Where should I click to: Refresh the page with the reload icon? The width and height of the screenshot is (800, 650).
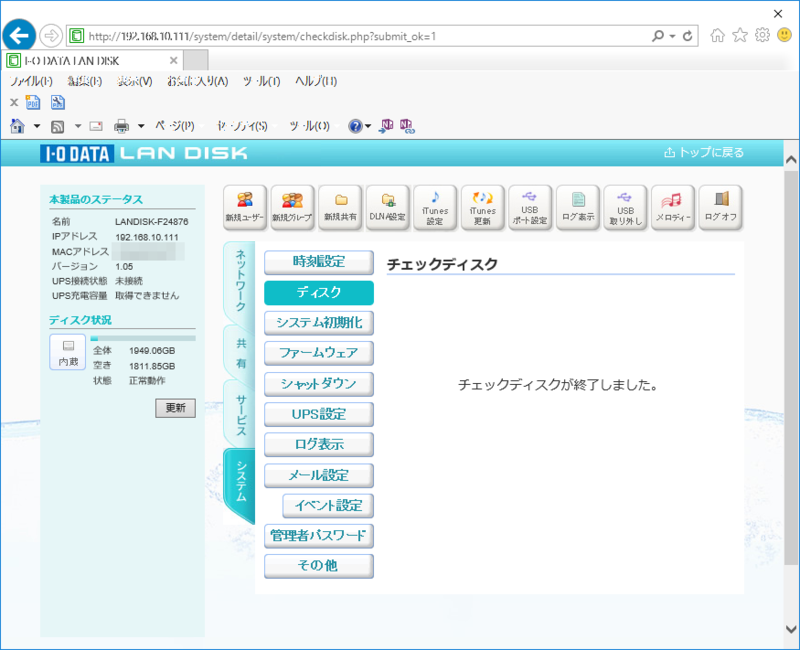click(687, 36)
